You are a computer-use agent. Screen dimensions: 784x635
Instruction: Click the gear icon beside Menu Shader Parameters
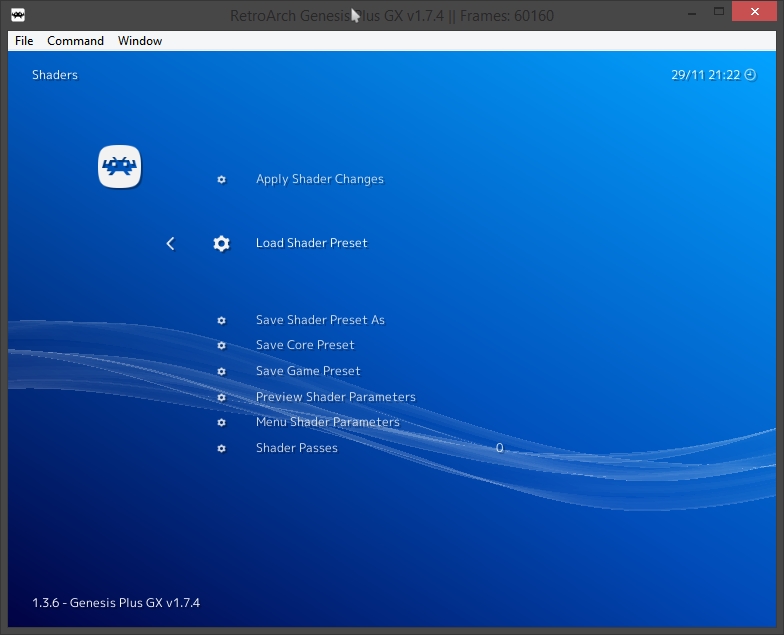pos(222,422)
